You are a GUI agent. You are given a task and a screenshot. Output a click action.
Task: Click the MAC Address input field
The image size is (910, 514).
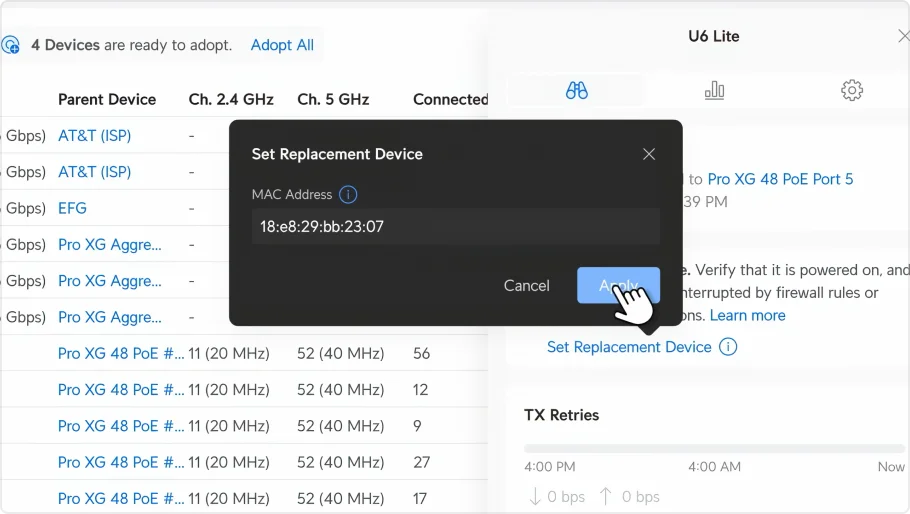(456, 226)
